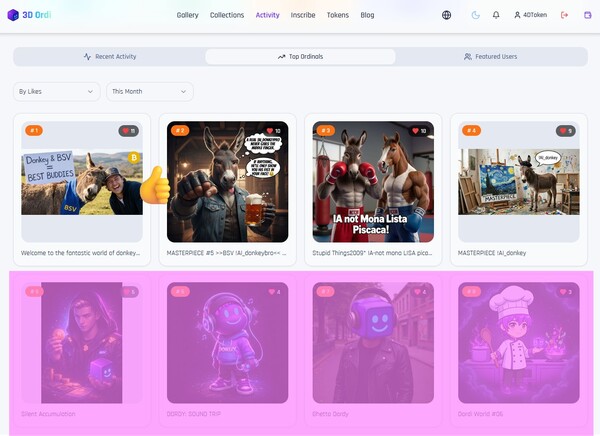Like the #2 MASTERPIECE #5 heart
600x436 pixels.
coord(270,131)
